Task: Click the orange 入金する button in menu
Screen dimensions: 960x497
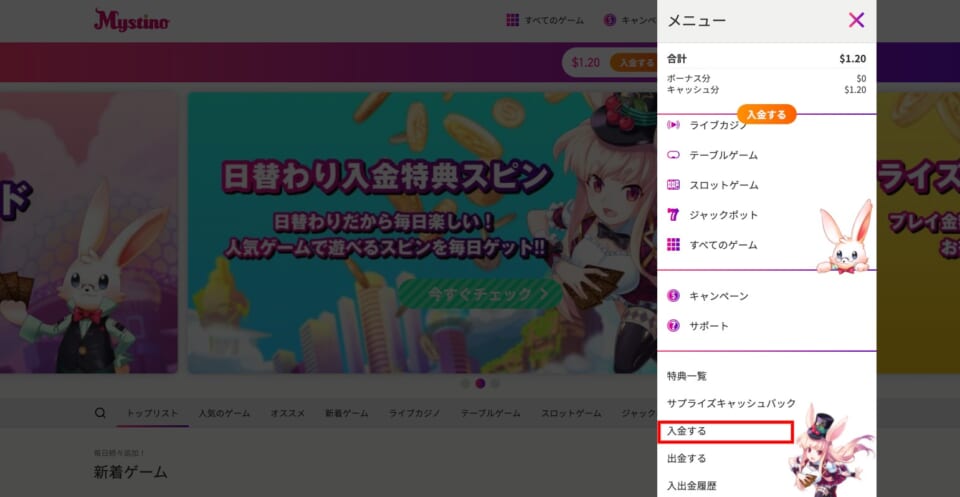Action: point(767,114)
